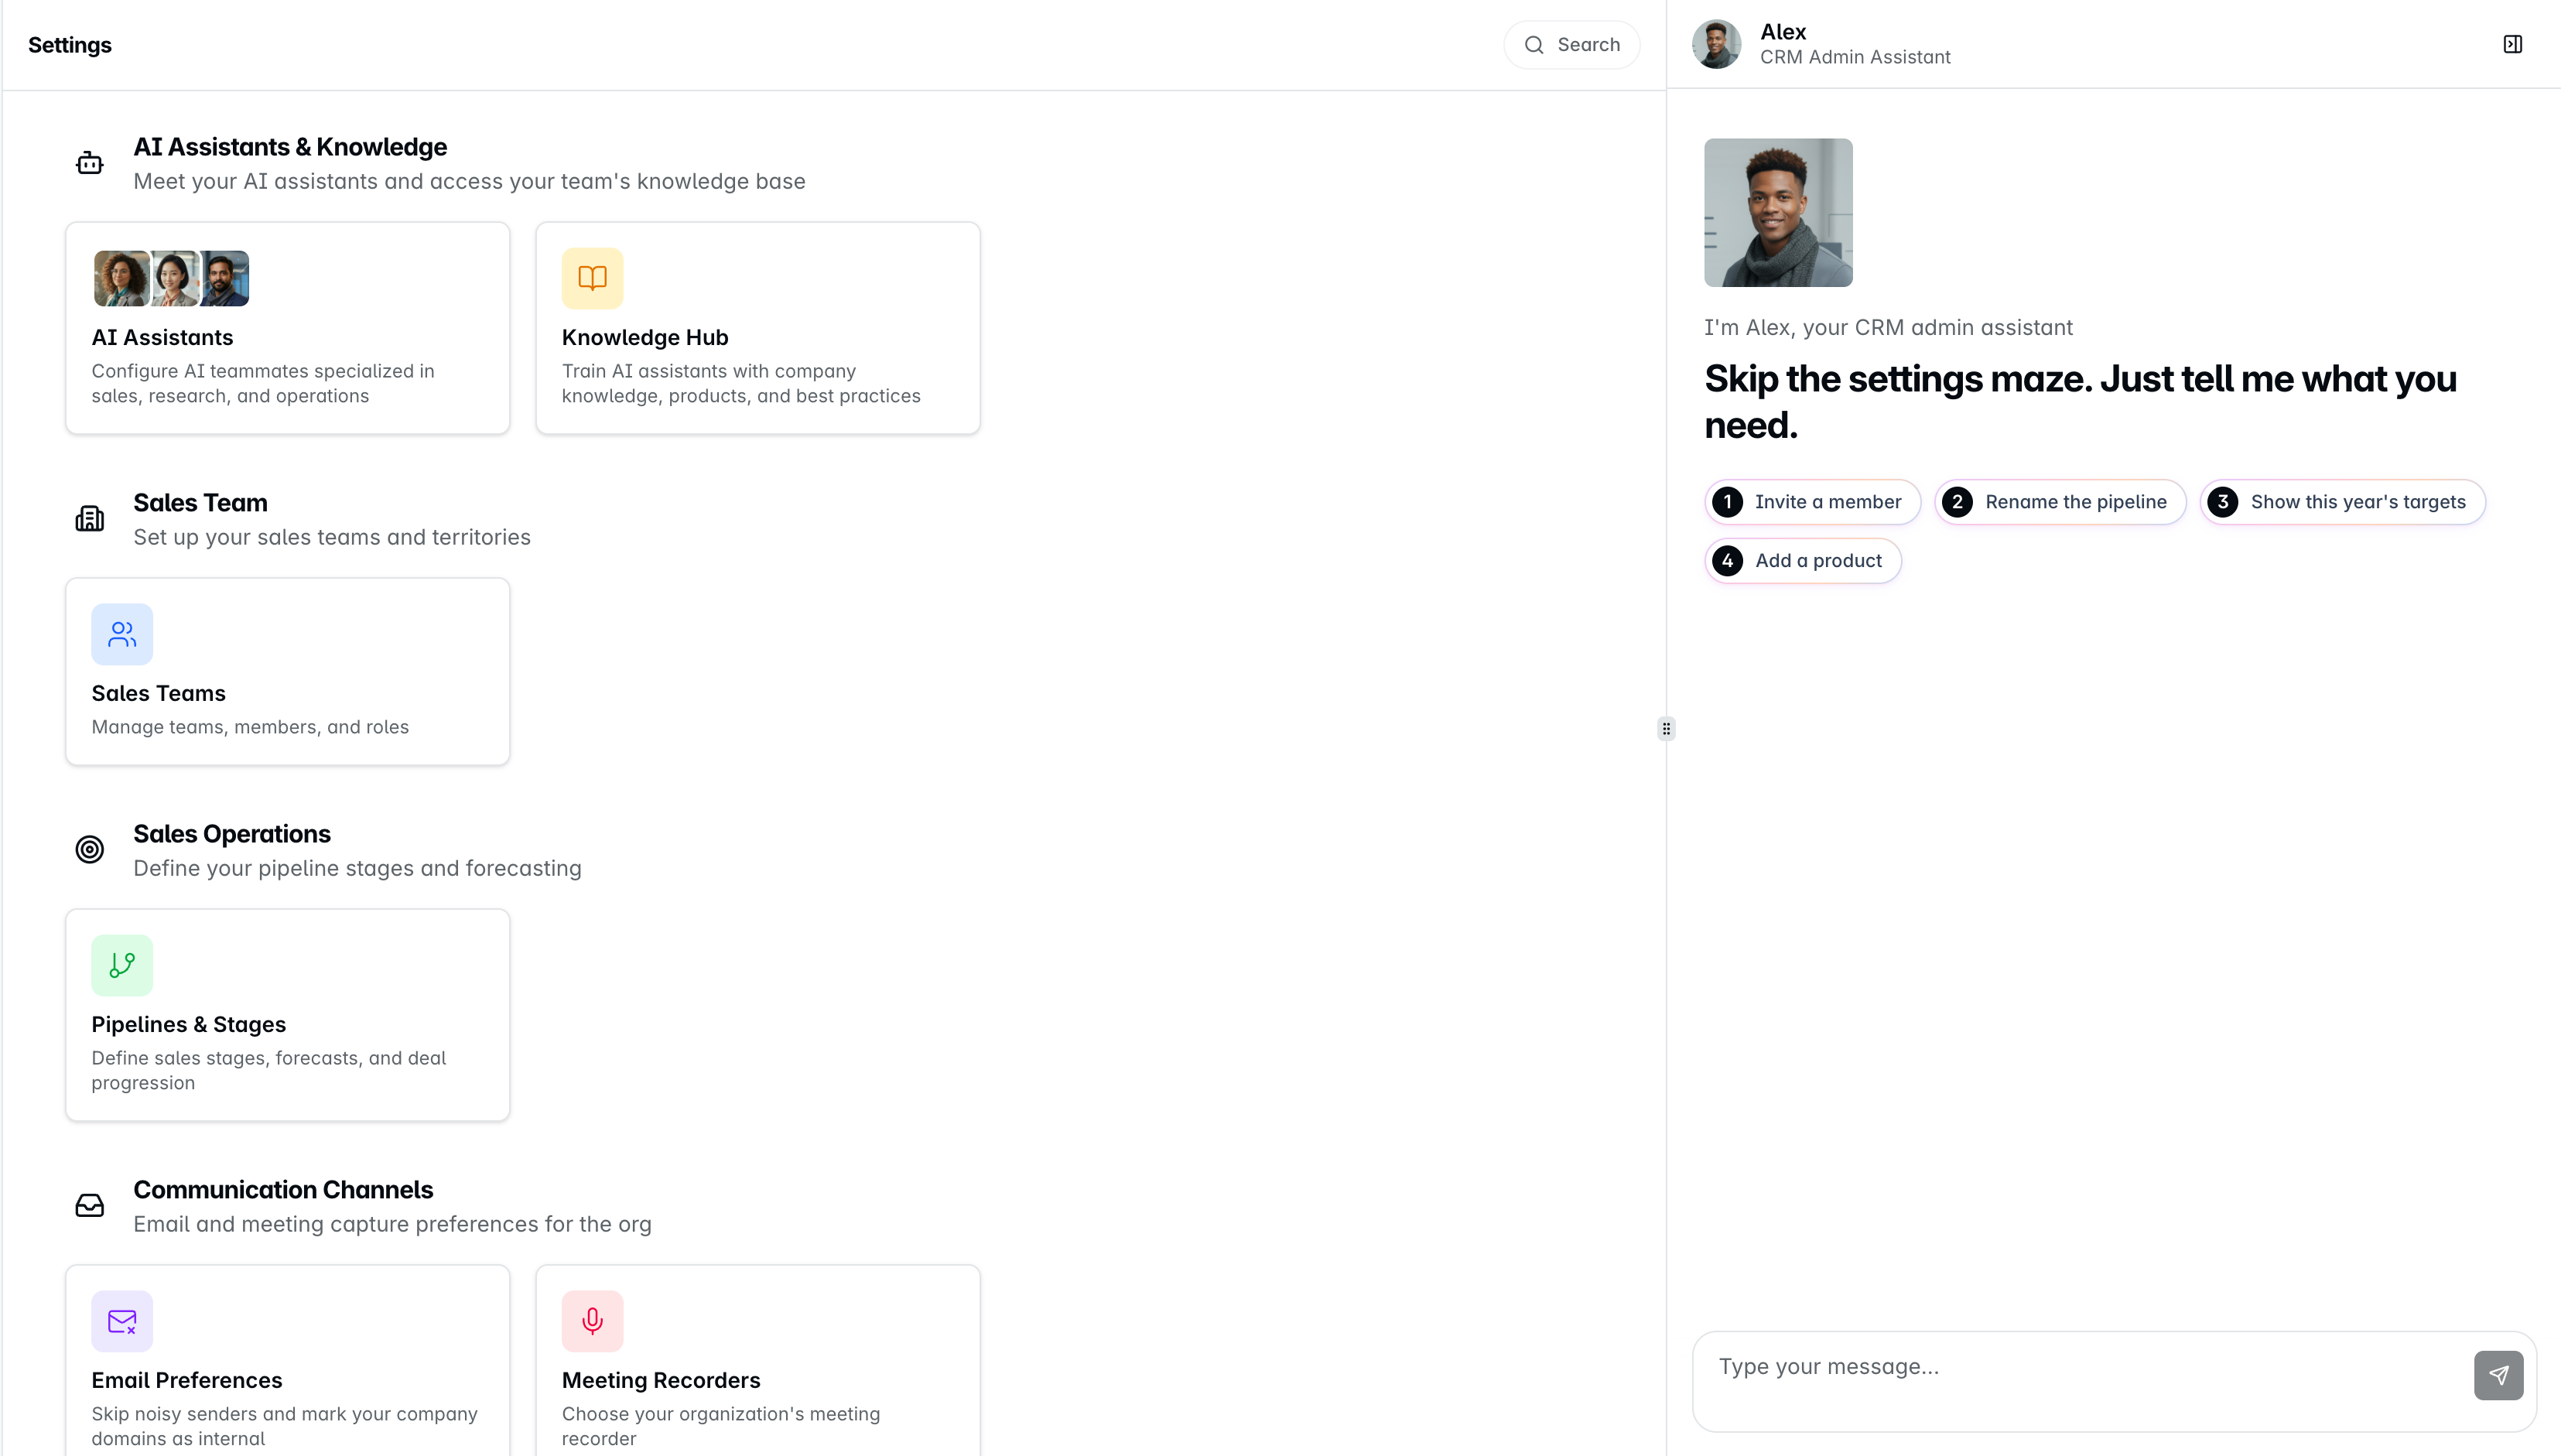Click "Set up your sales teams and territories"
Screen dimensions: 2561x1456
[x=332, y=537]
